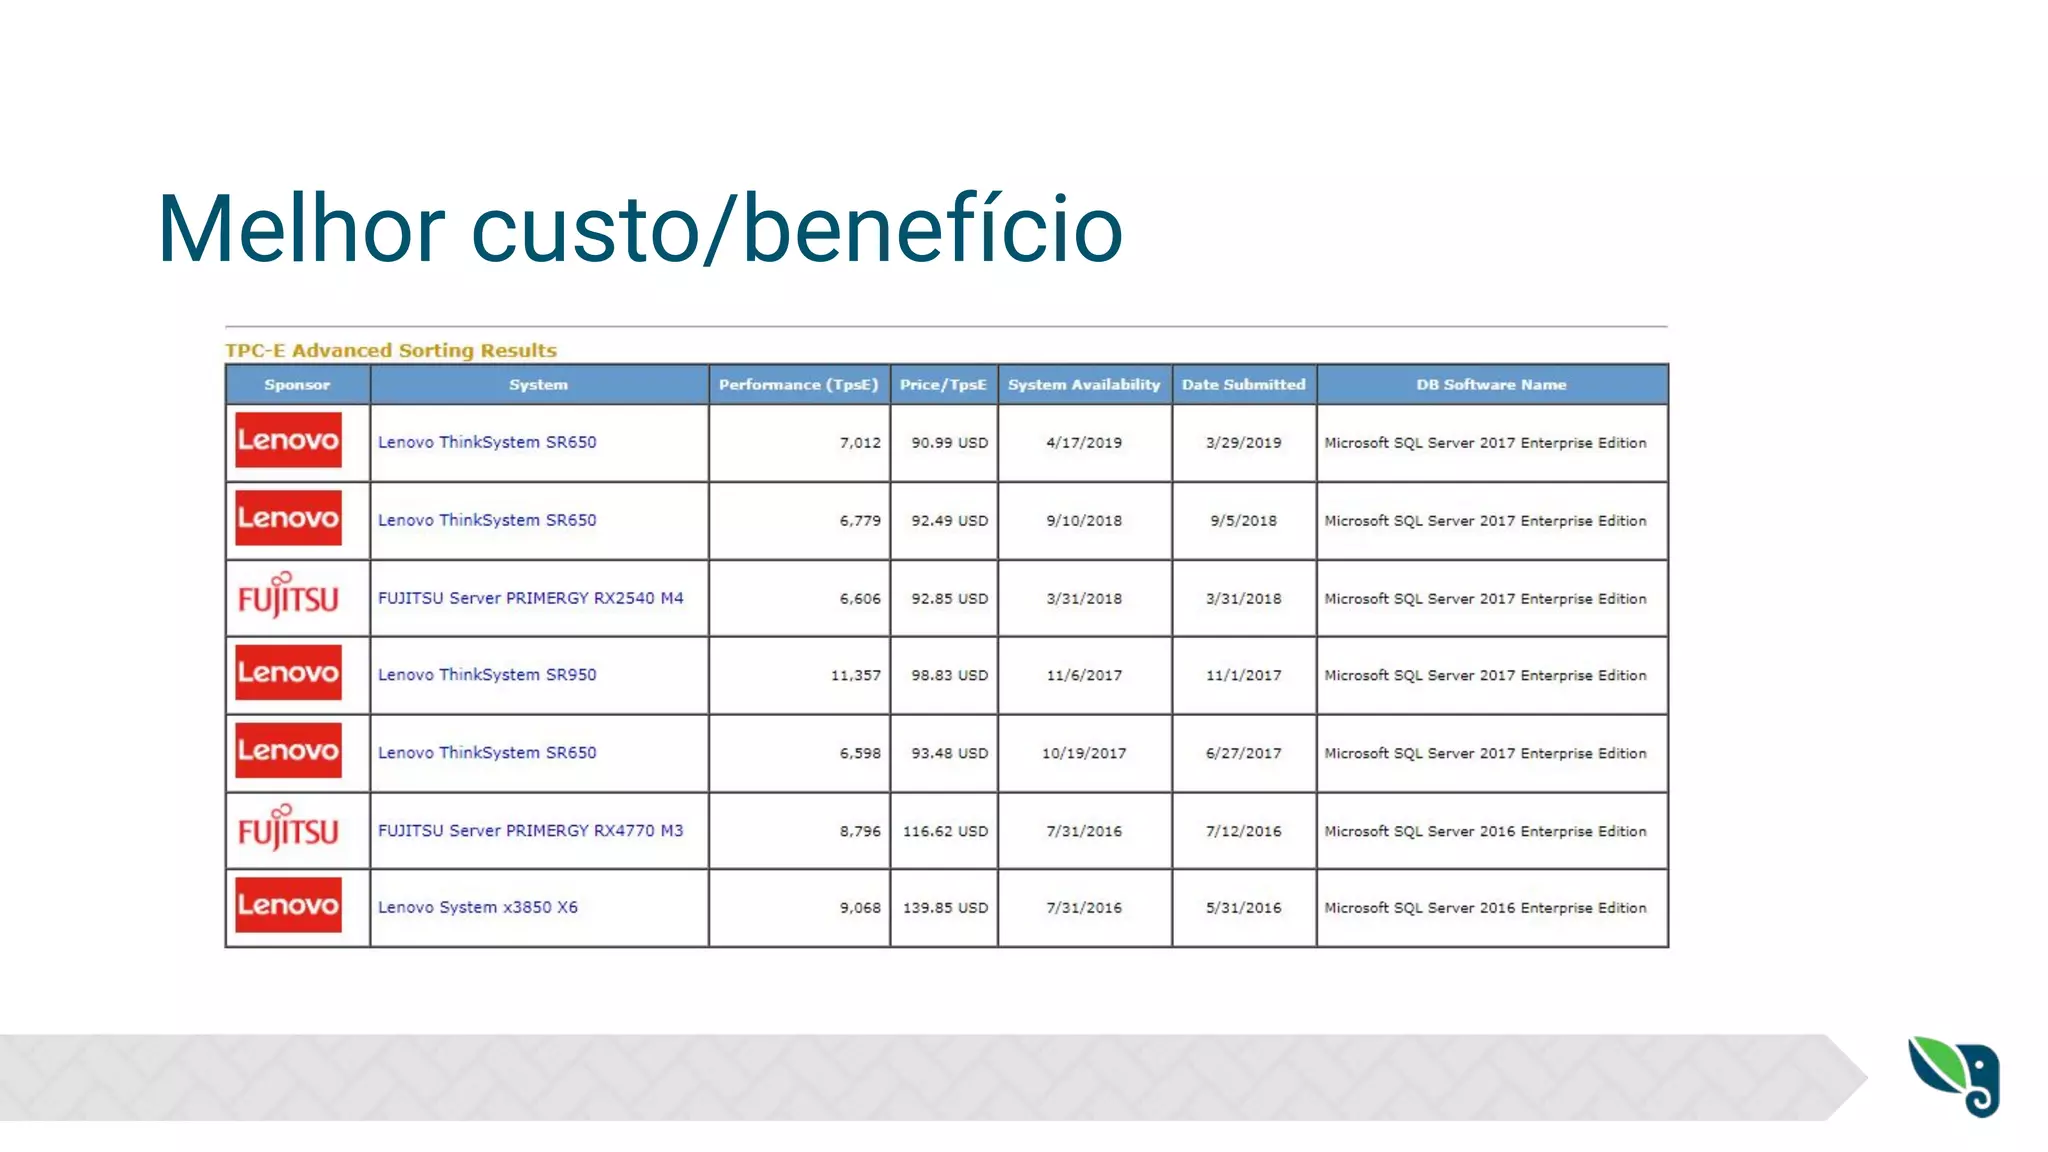The image size is (2048, 1152).
Task: Open the Lenovo ThinkSystem SR650 link with 6,779 TpsE
Action: [487, 520]
